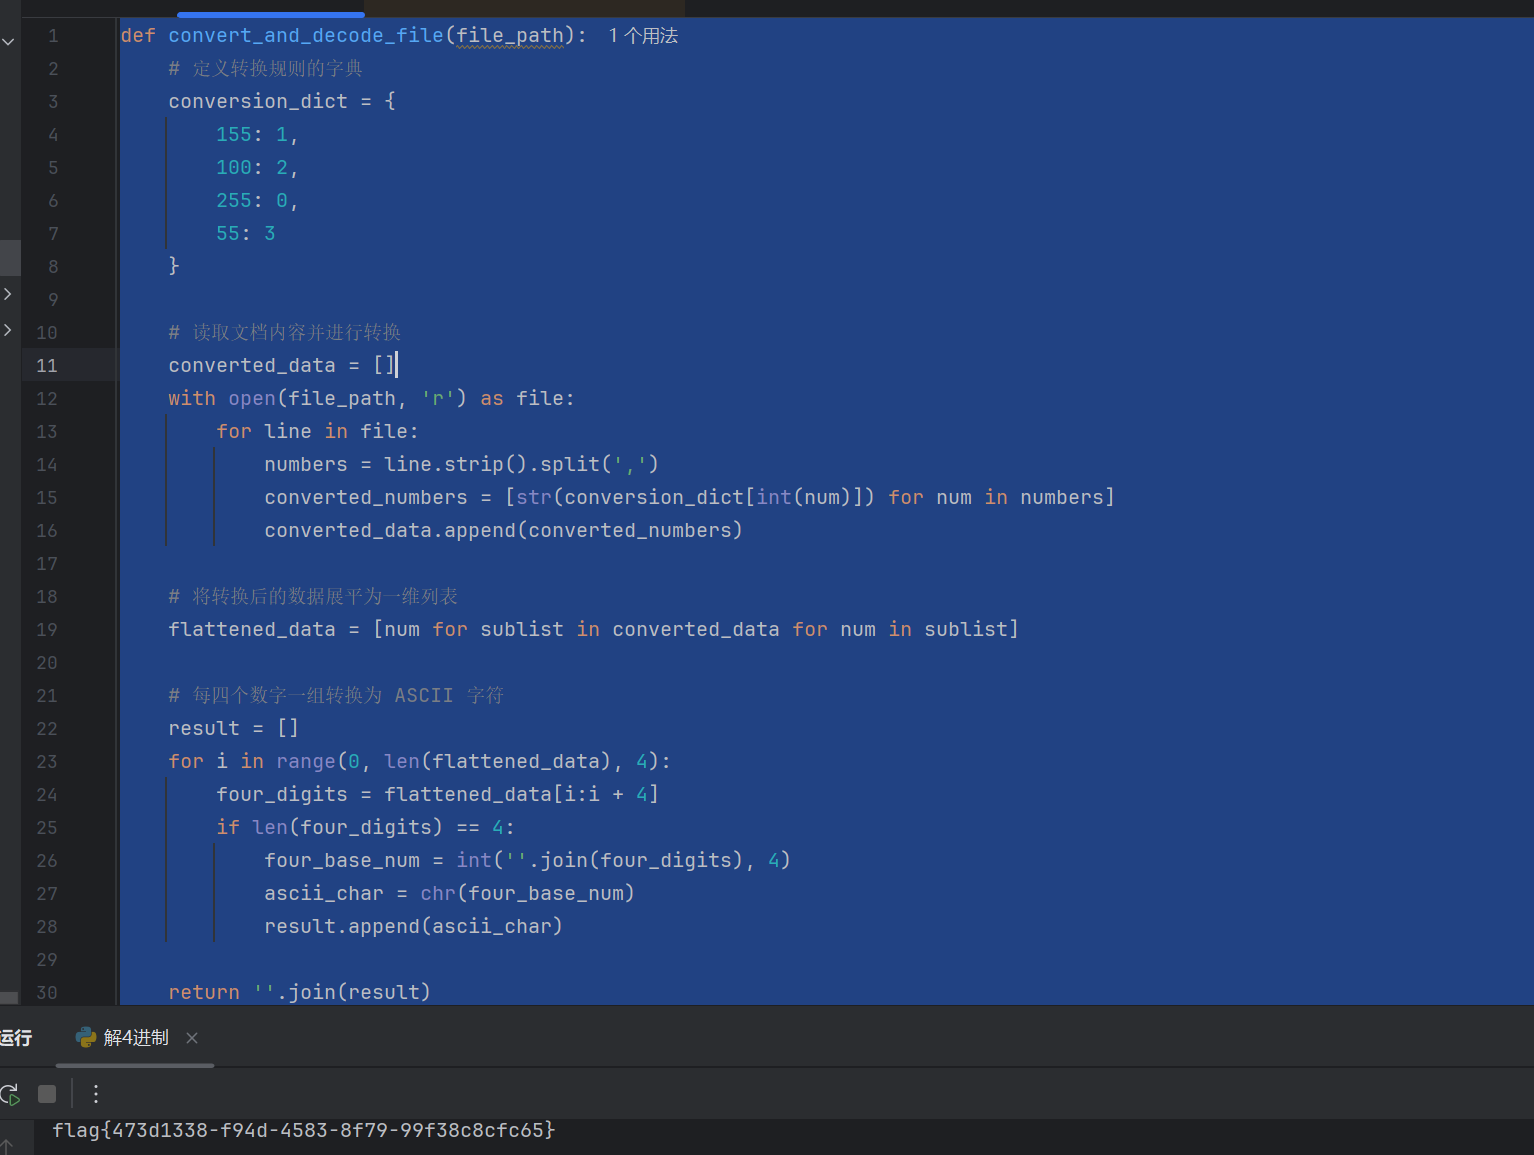Click the '255: 0,' dictionary entry
Viewport: 1534px width, 1155px height.
pyautogui.click(x=257, y=200)
